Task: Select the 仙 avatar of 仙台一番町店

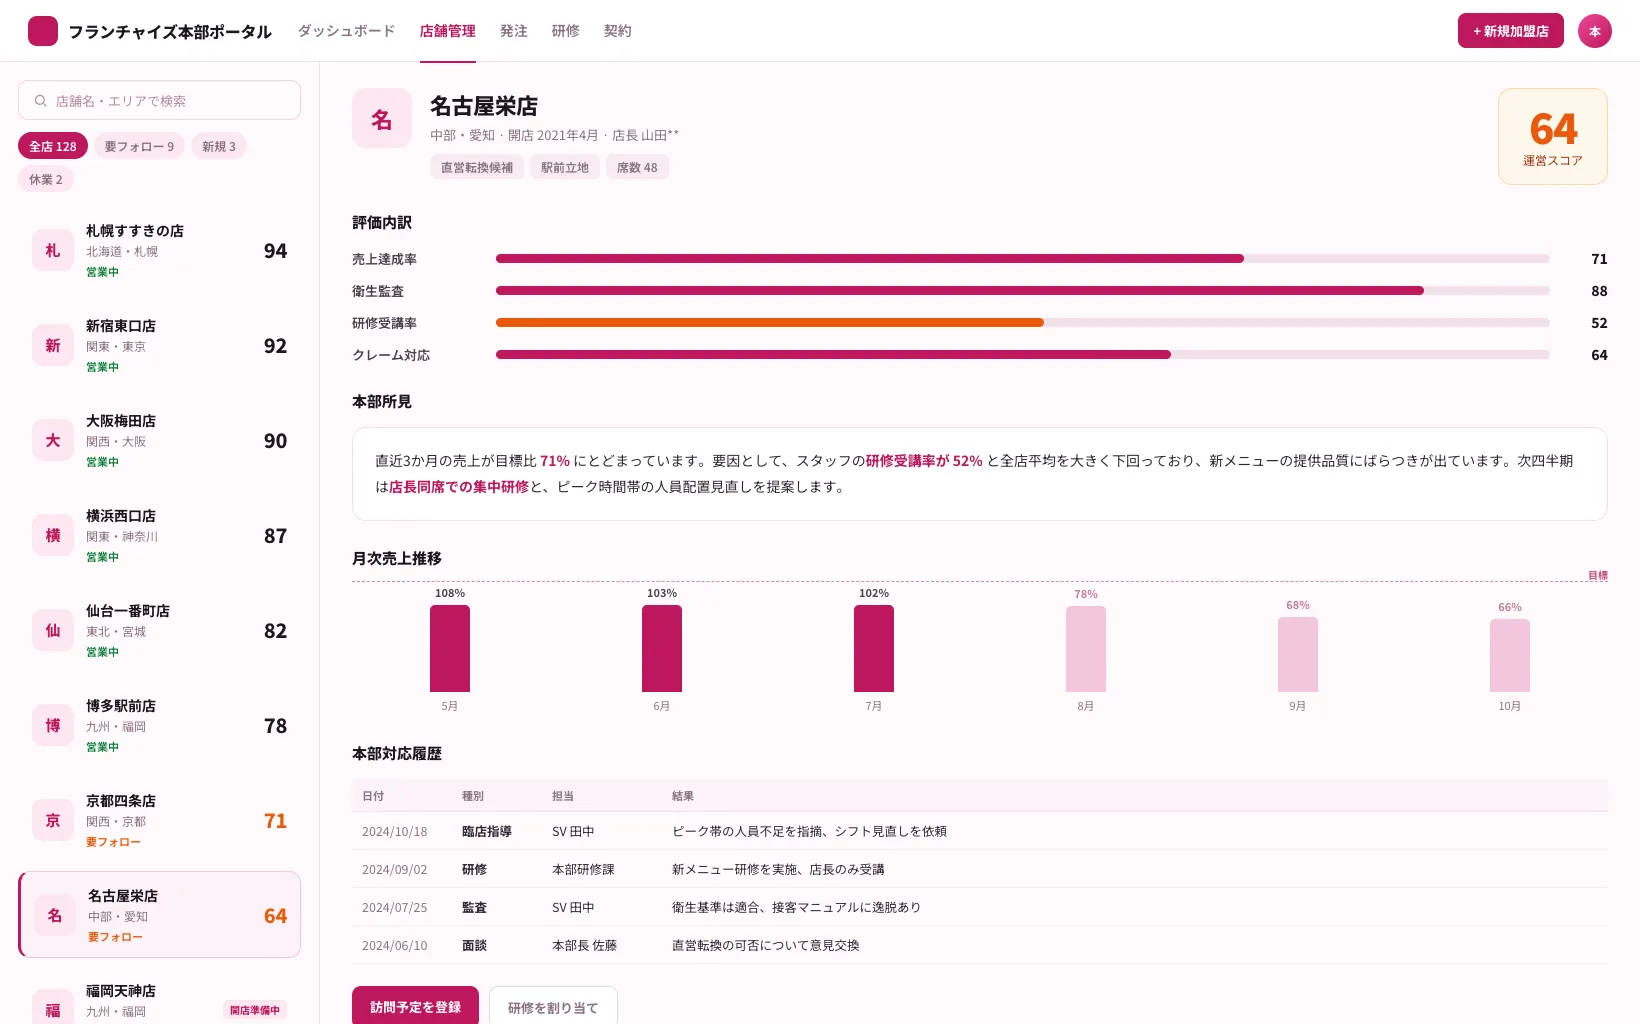Action: tap(53, 631)
